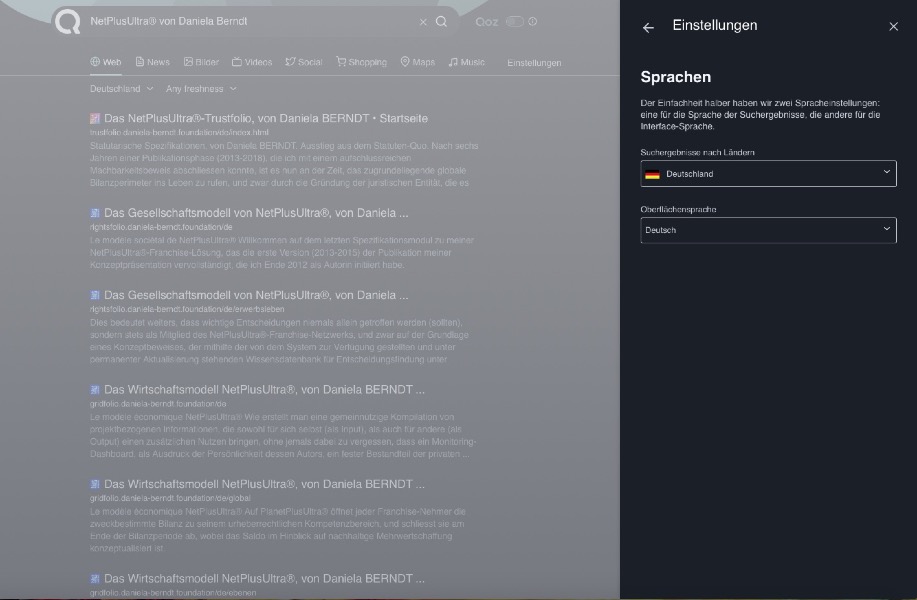Screen dimensions: 917x600
Task: Expand the Deutschland region filter
Action: pos(121,89)
